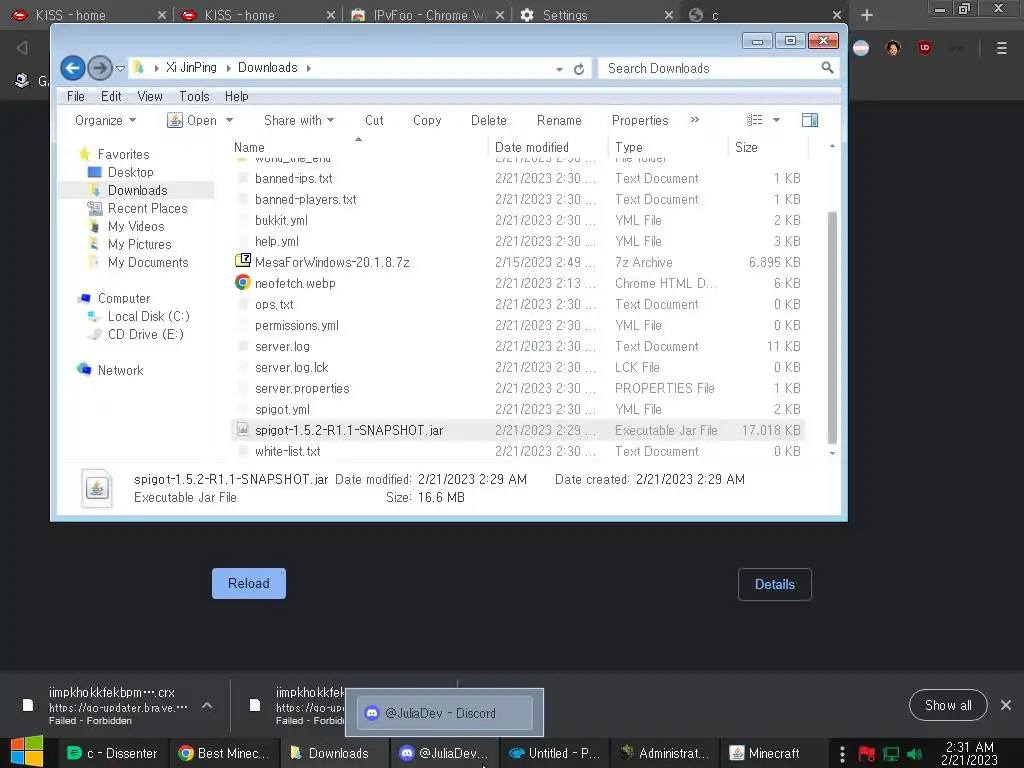This screenshot has width=1024, height=768.
Task: Select Local Disk (C:) in sidebar
Action: (x=148, y=316)
